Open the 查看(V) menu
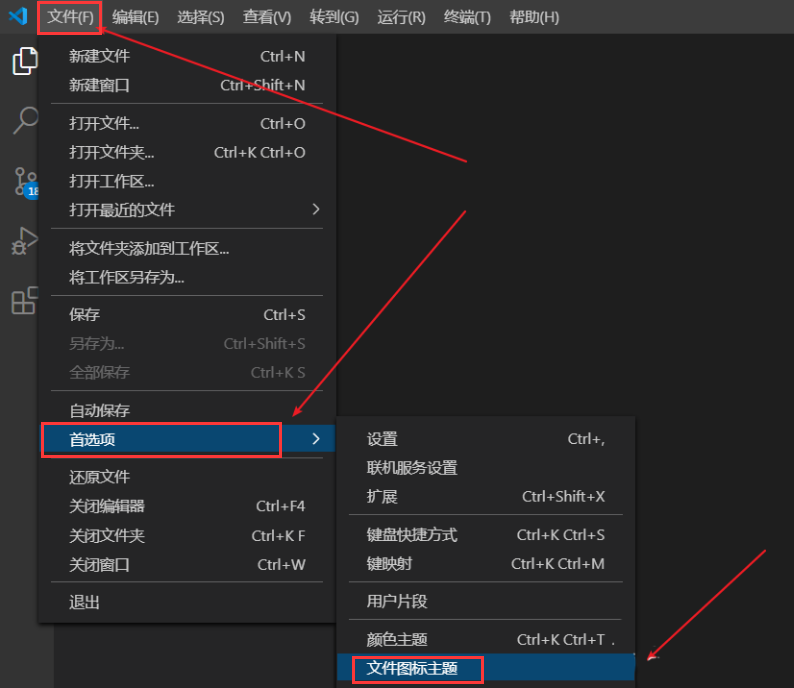This screenshot has height=688, width=794. (267, 17)
